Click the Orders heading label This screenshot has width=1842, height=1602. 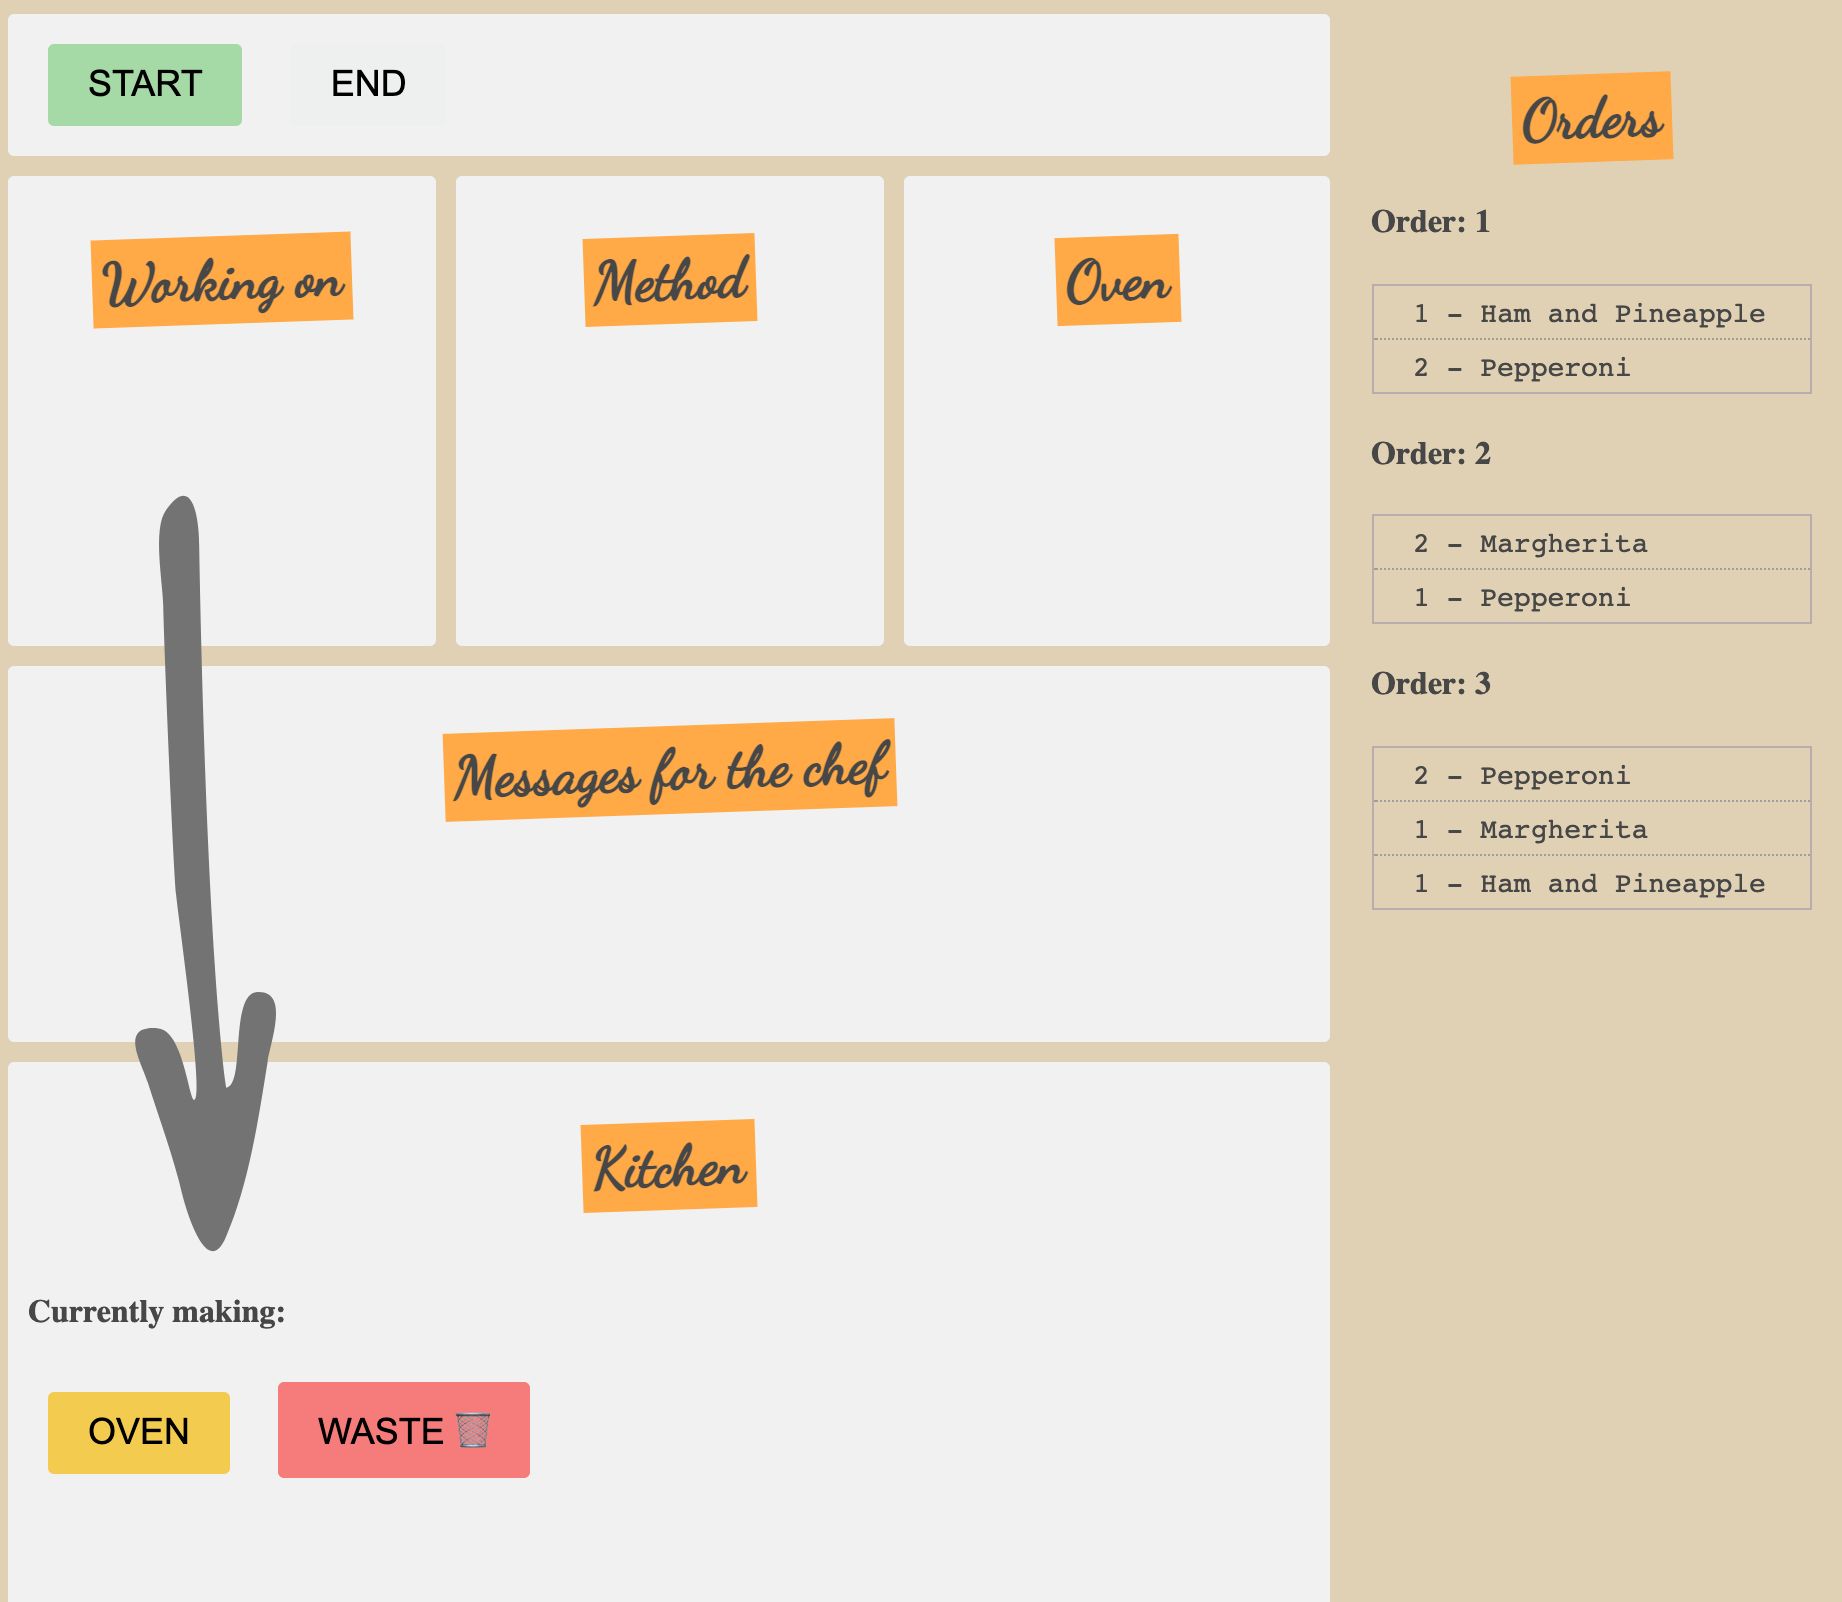coord(1592,118)
